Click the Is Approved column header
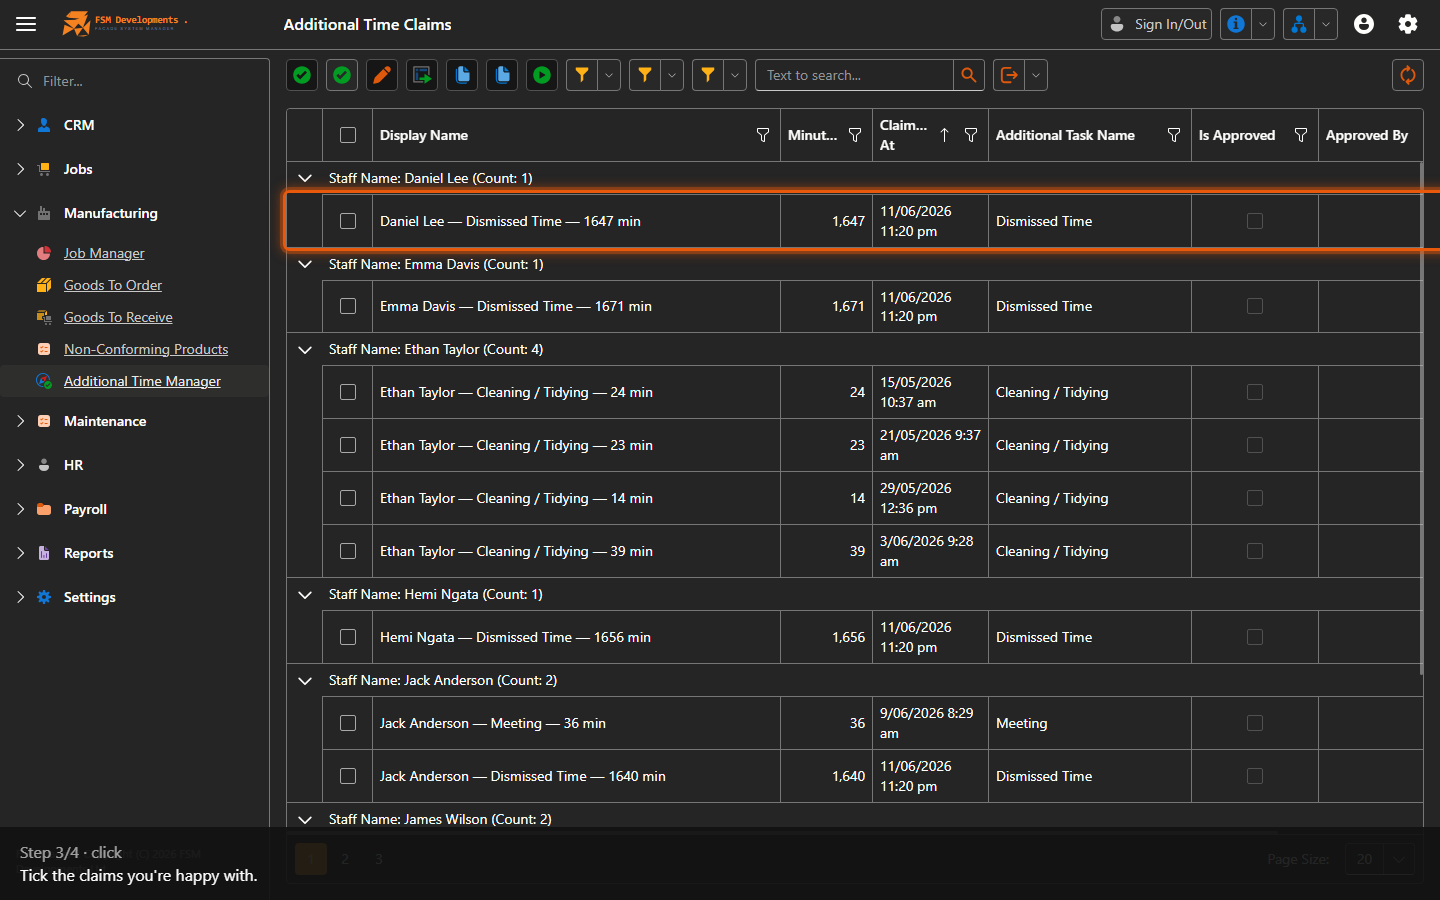 (x=1237, y=135)
